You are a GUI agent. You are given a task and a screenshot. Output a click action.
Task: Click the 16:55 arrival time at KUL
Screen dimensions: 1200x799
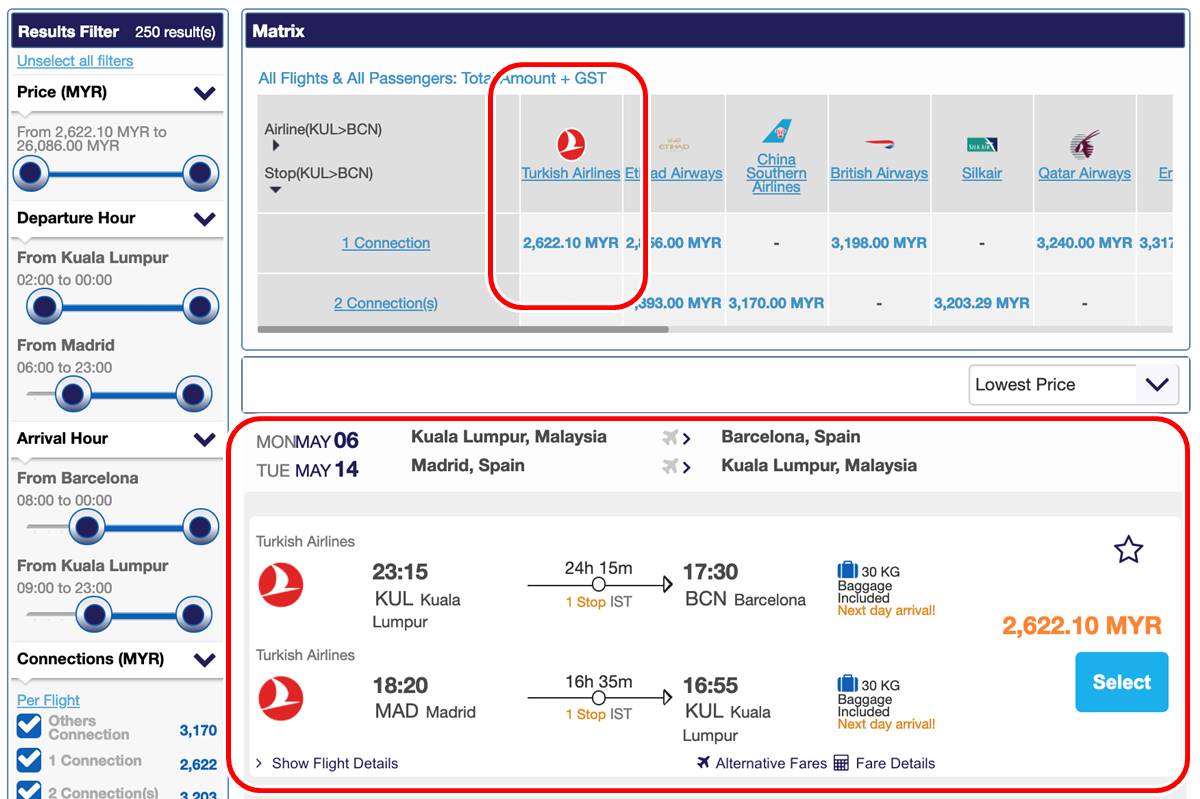[710, 686]
